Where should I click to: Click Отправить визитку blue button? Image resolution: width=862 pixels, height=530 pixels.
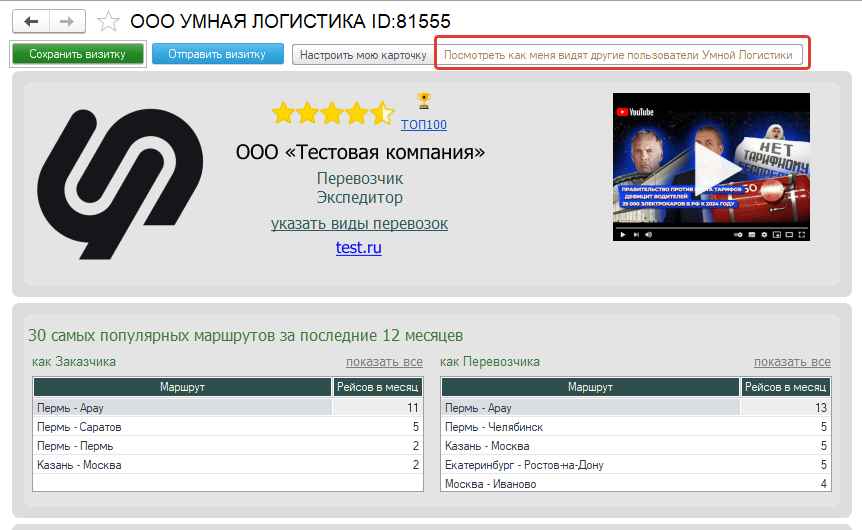click(x=218, y=54)
